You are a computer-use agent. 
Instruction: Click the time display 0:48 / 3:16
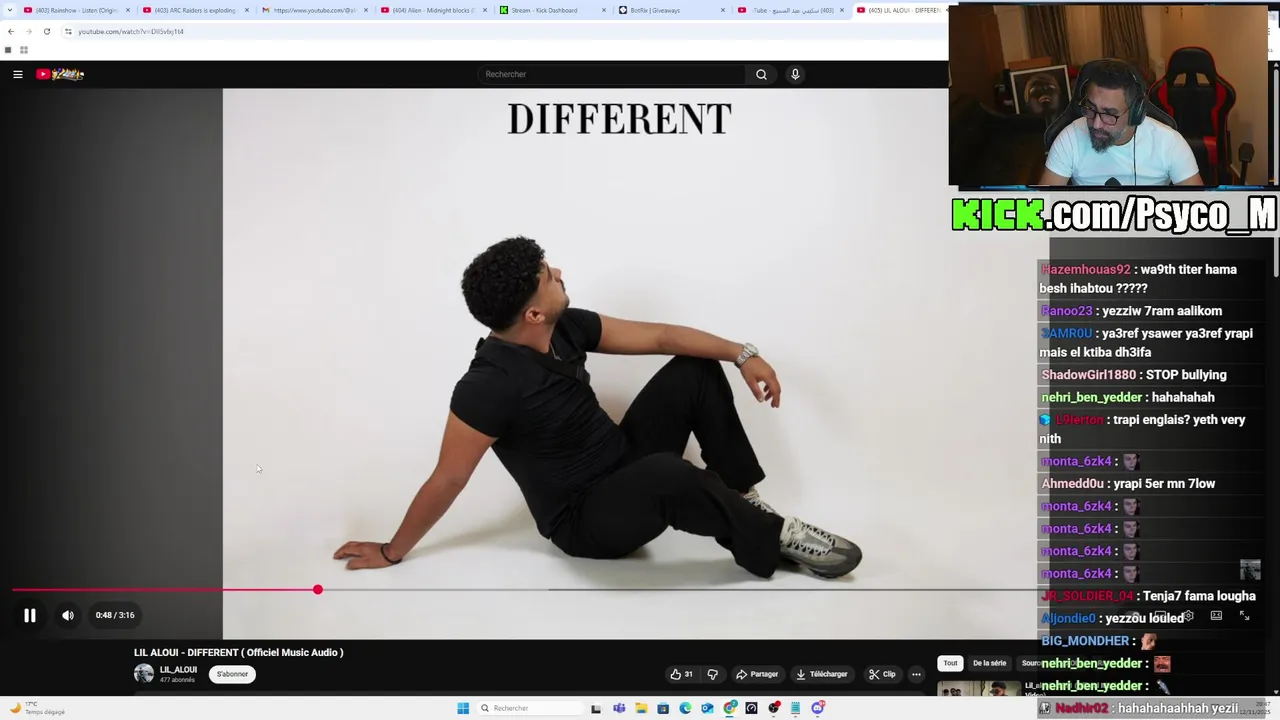[x=115, y=616]
